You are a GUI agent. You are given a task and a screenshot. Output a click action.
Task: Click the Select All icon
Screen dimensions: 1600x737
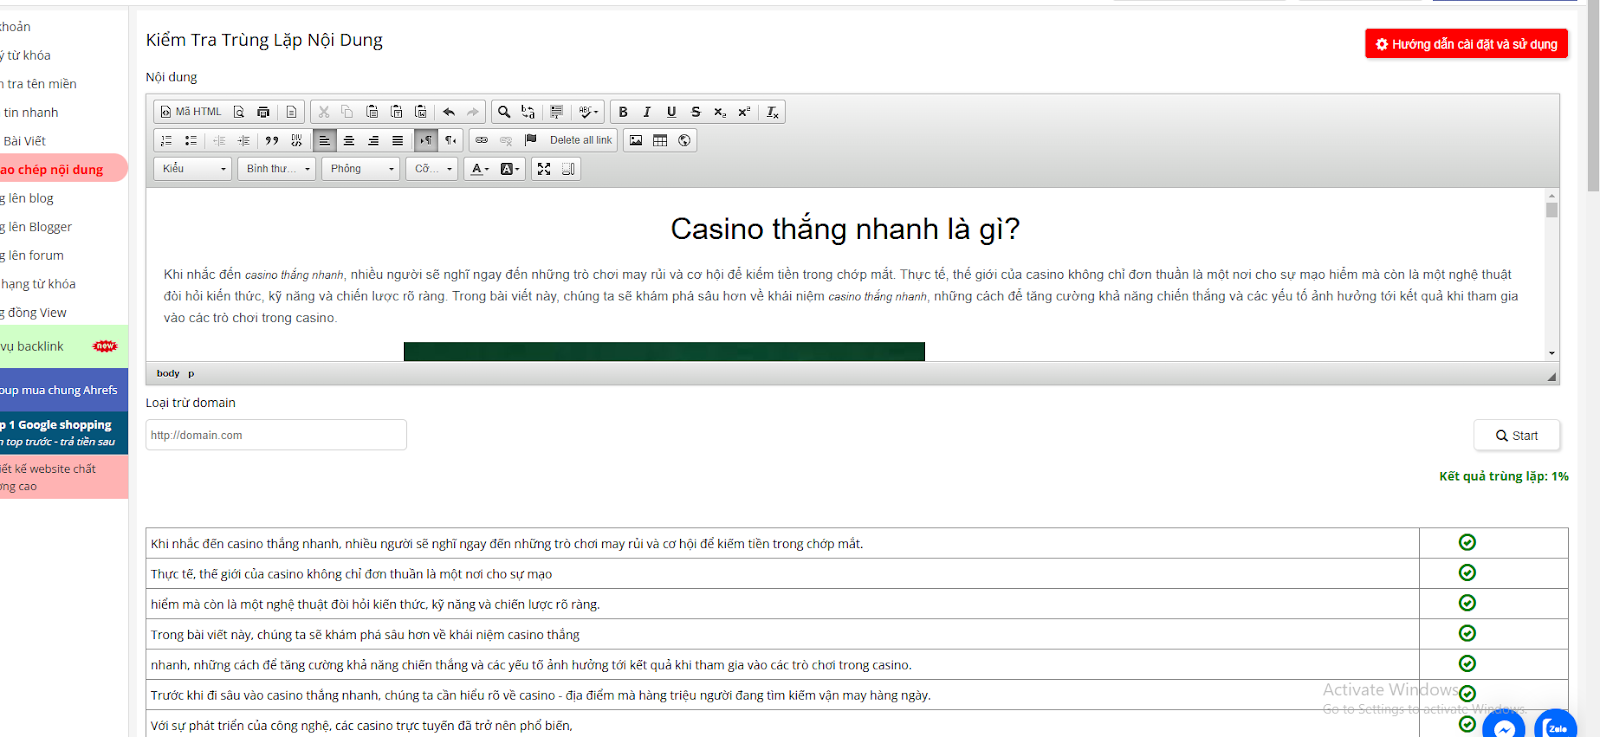coord(557,112)
